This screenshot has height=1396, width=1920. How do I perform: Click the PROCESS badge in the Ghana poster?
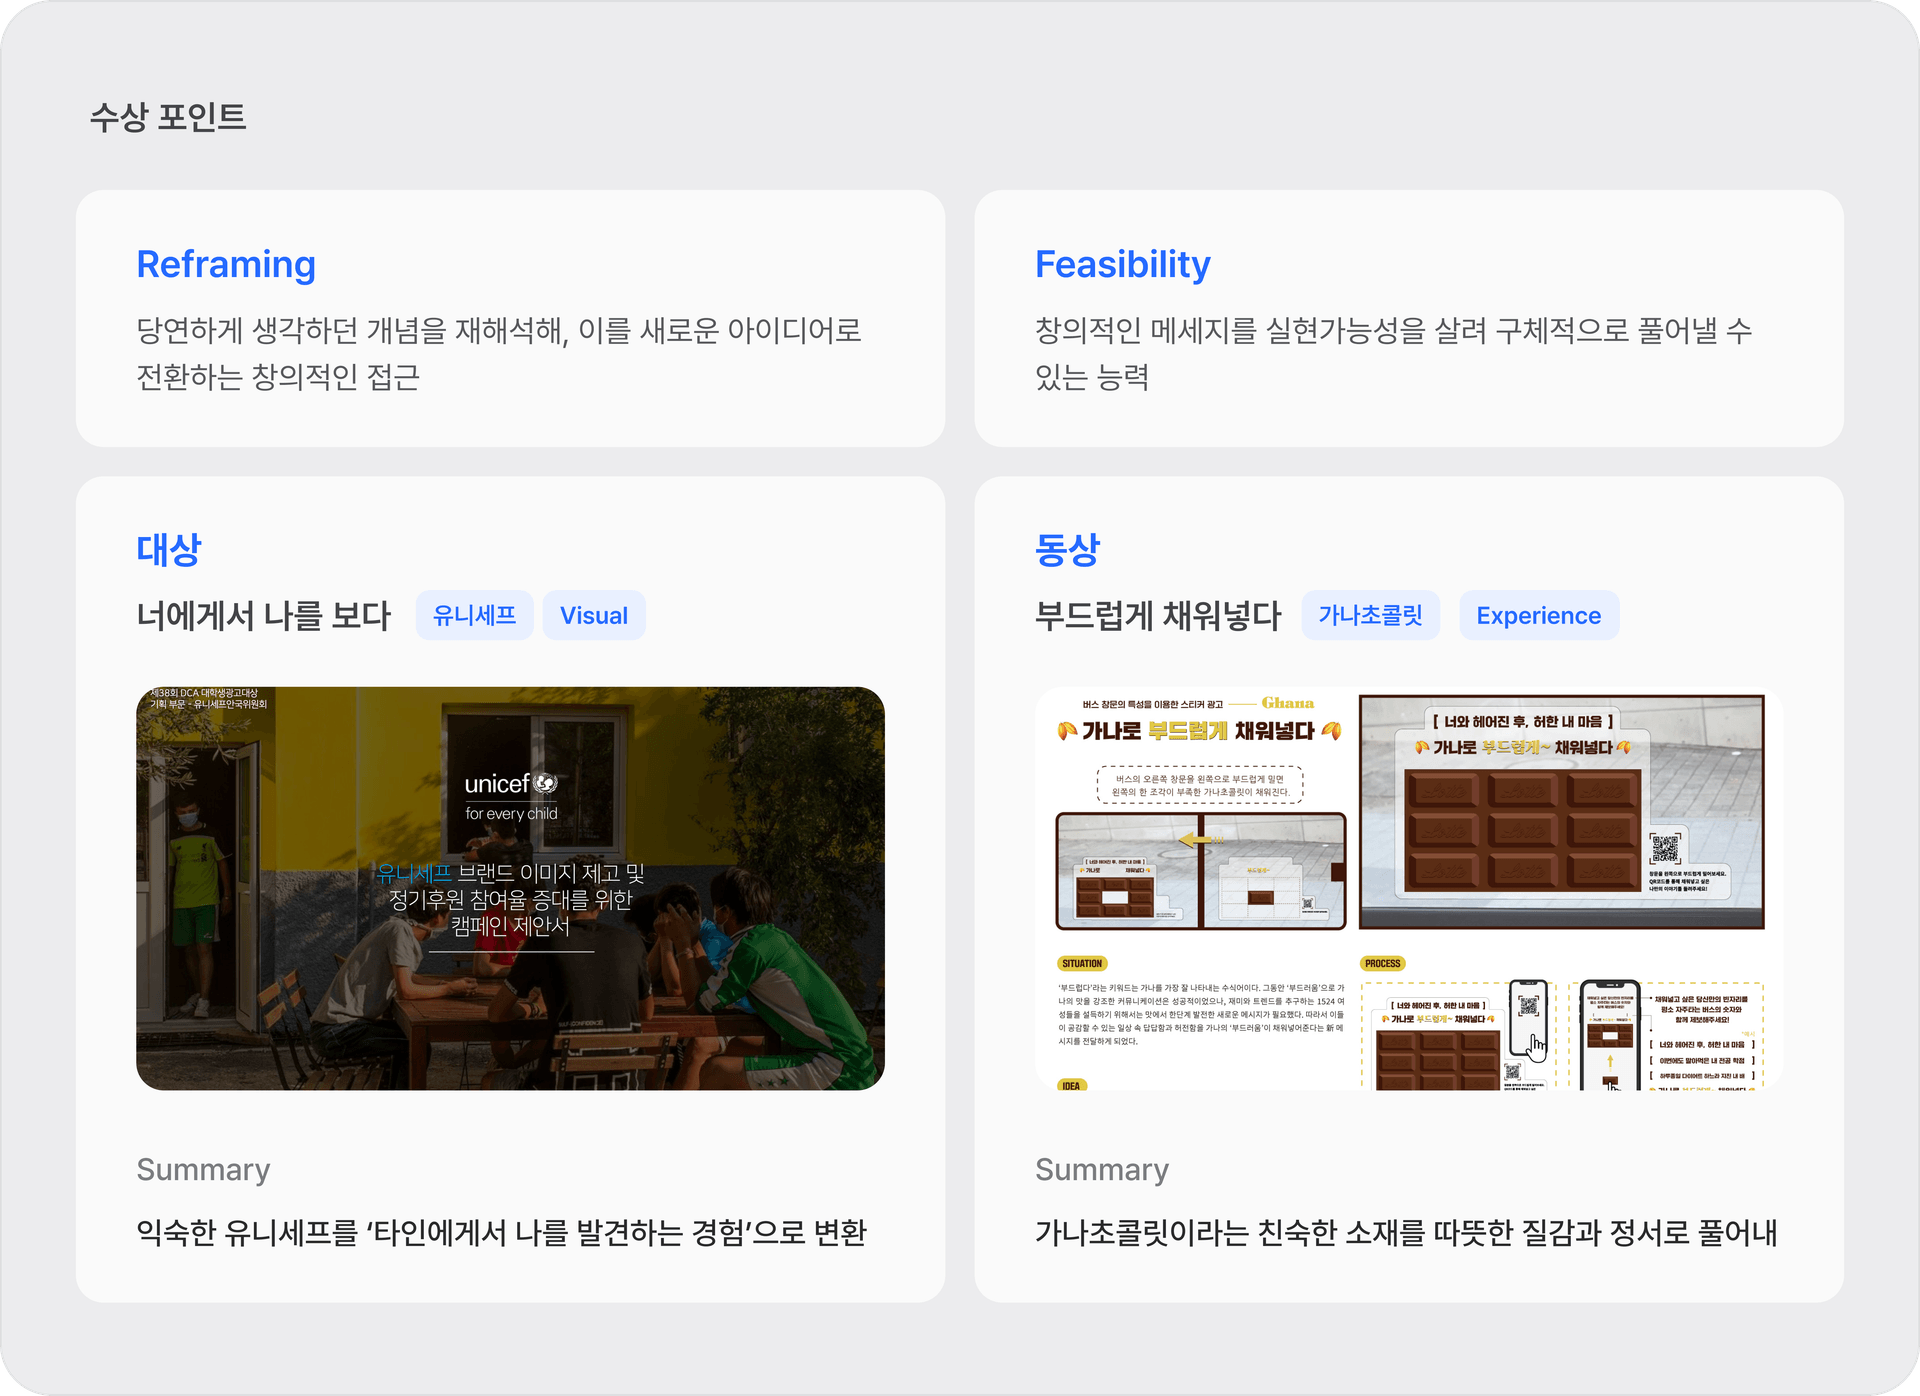pos(1384,963)
